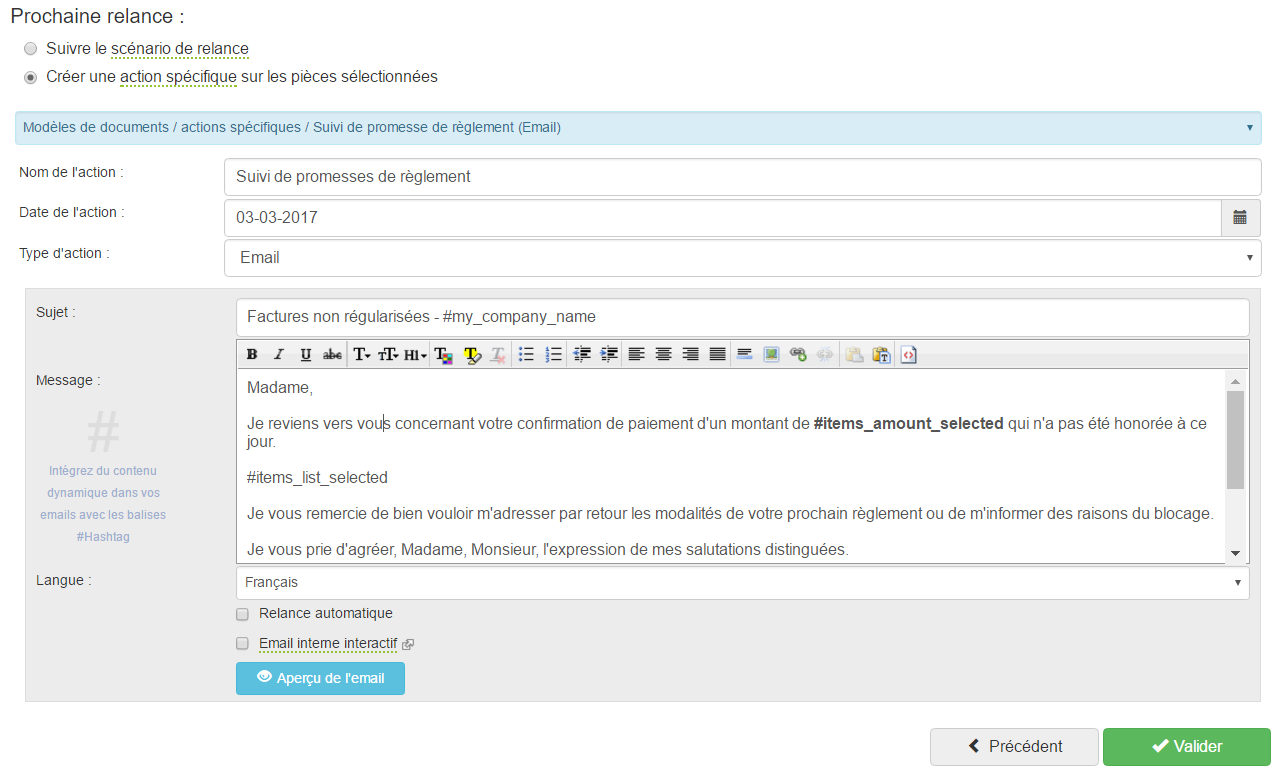
Task: Toggle italic formatting in the editor
Action: point(279,354)
